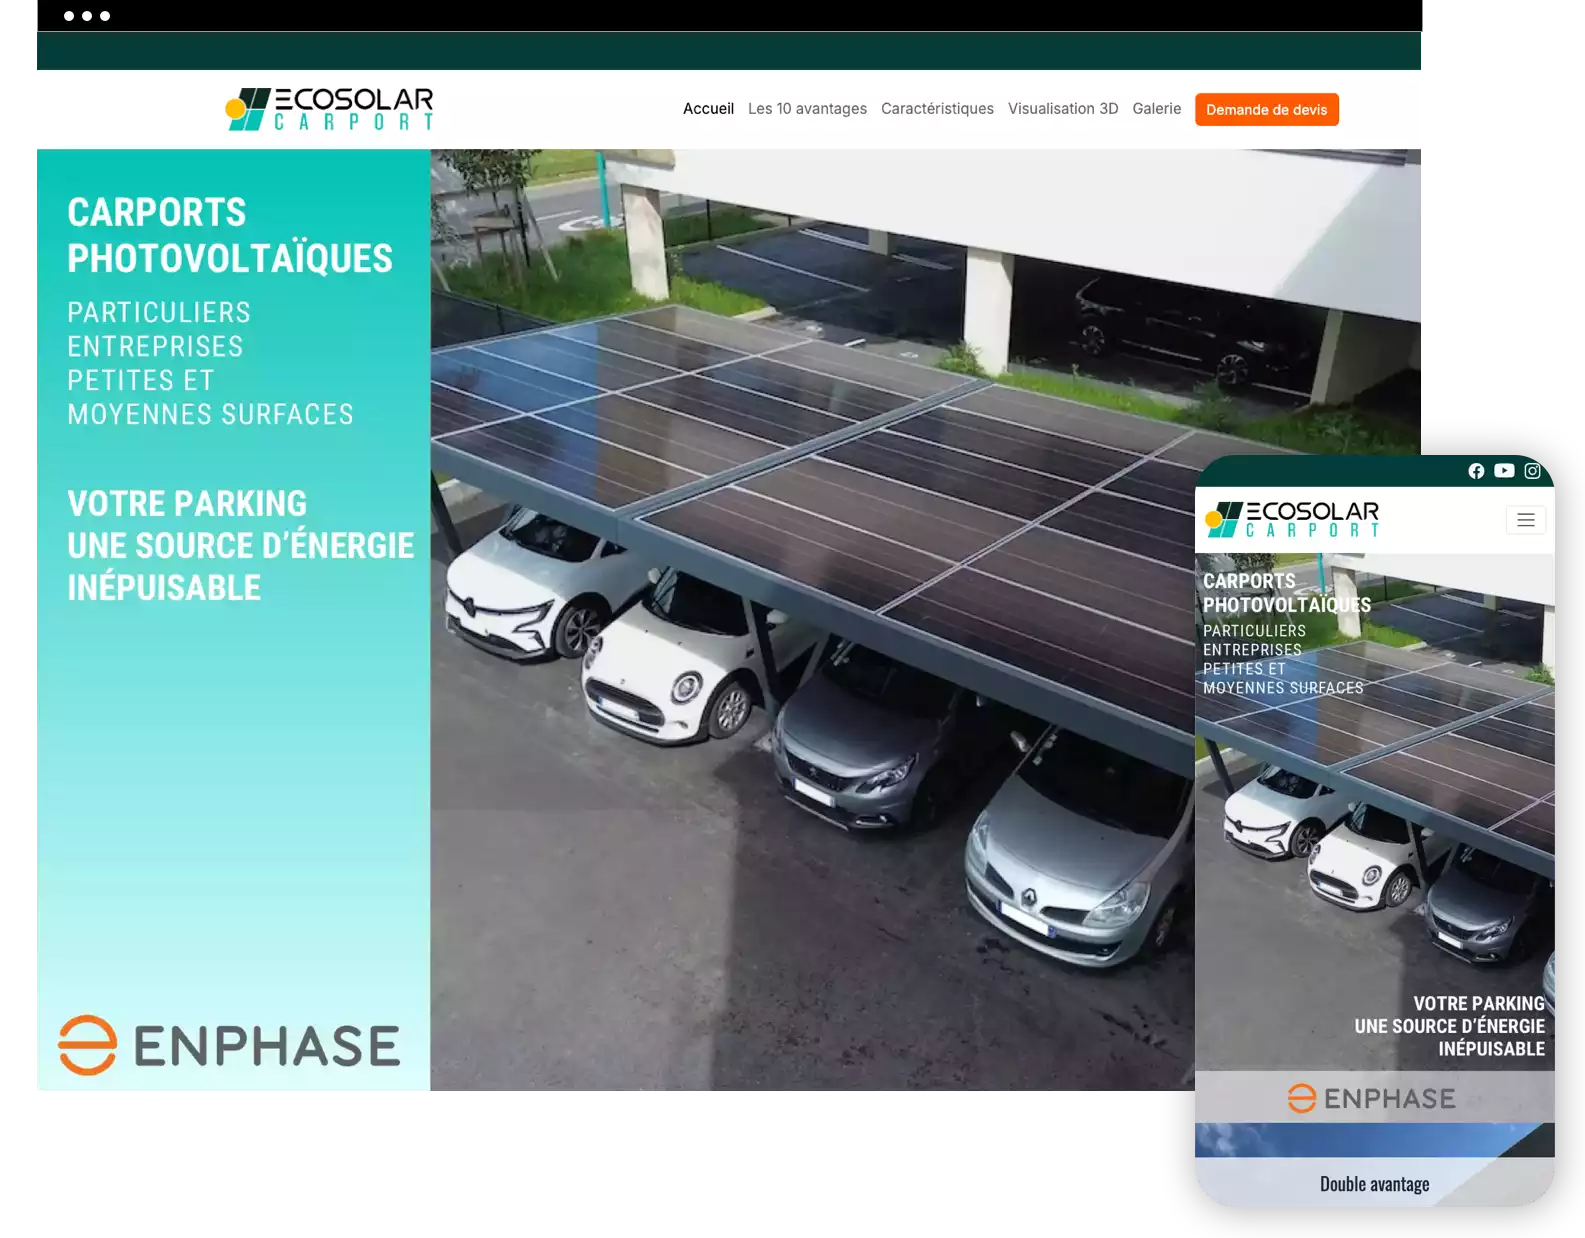Image resolution: width=1585 pixels, height=1238 pixels.
Task: Open Les 10 avantages page
Action: [x=807, y=109]
